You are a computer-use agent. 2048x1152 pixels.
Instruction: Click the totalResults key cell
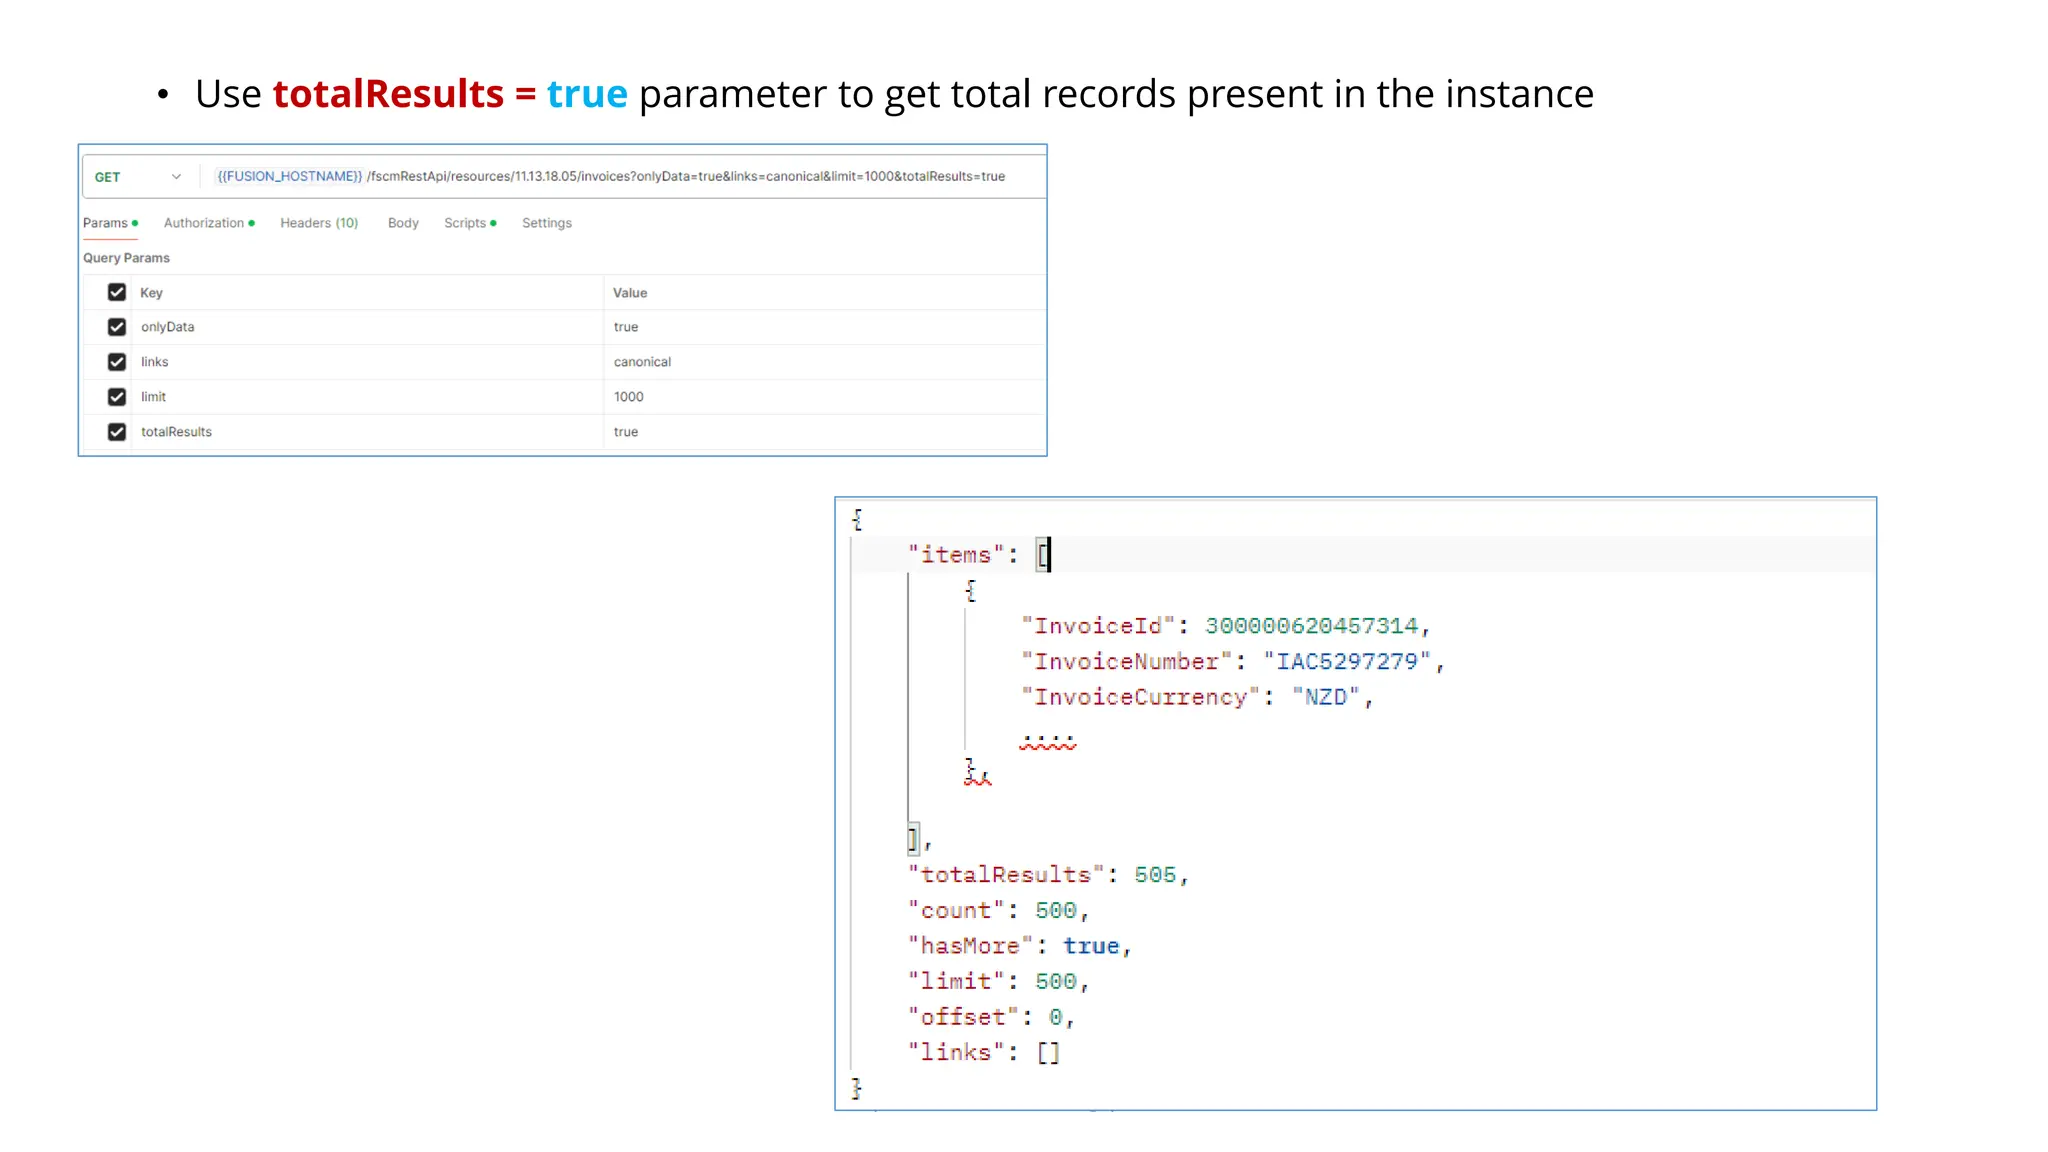[368, 432]
